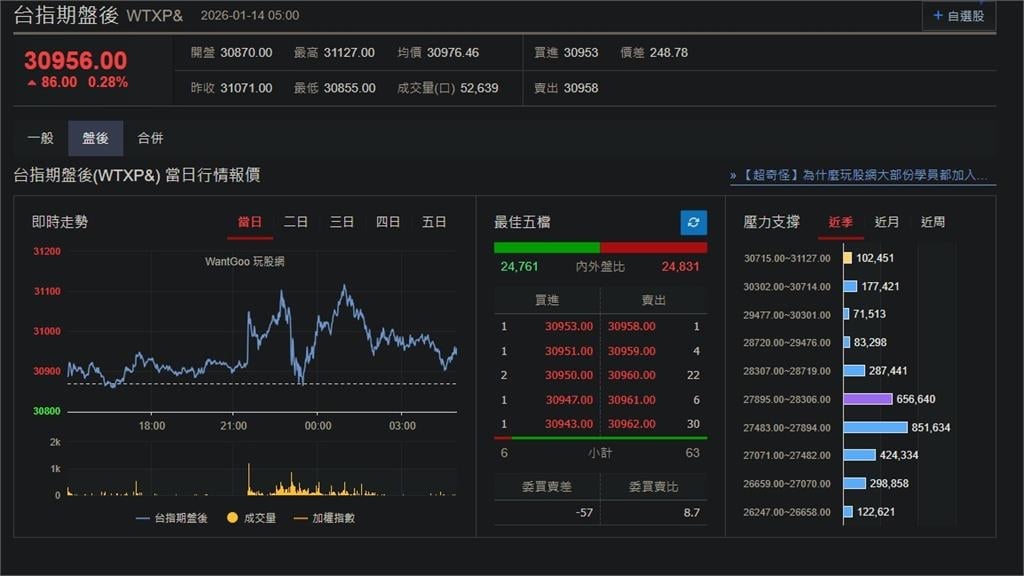
Task: Click the purple volume bar for 27895.00~28306.00
Action: click(866, 398)
